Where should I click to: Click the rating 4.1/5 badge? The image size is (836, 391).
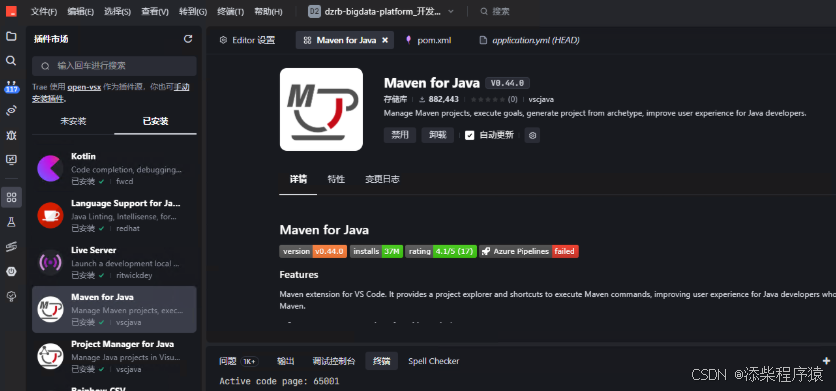point(441,251)
